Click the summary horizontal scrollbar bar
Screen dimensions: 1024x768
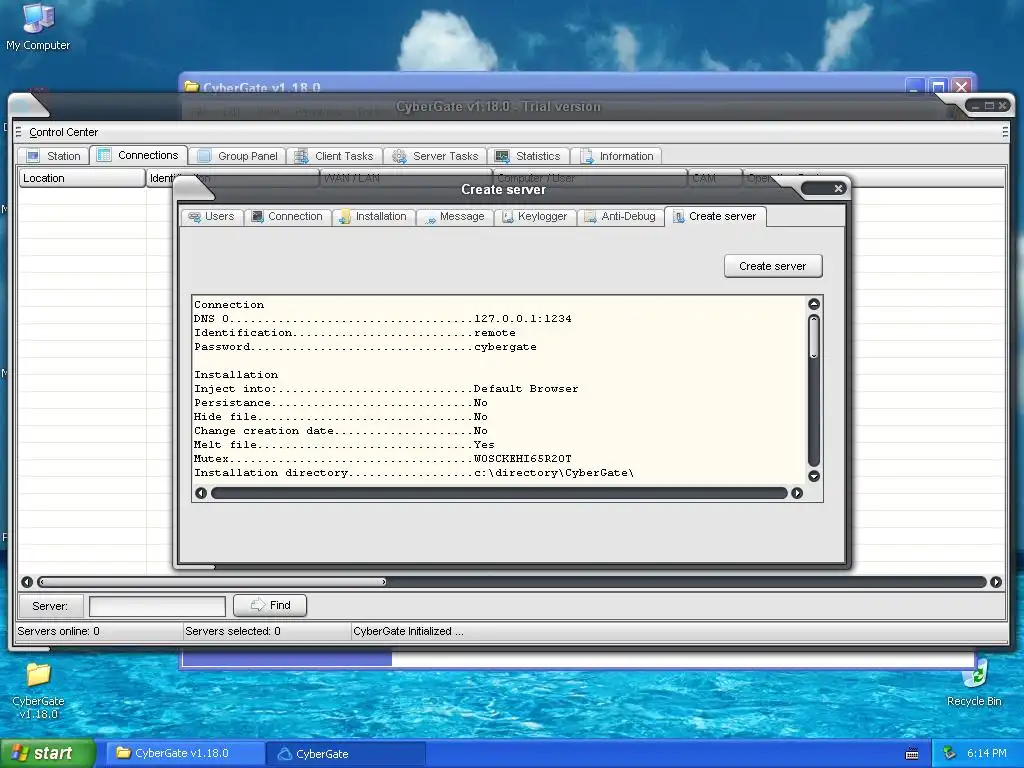499,493
